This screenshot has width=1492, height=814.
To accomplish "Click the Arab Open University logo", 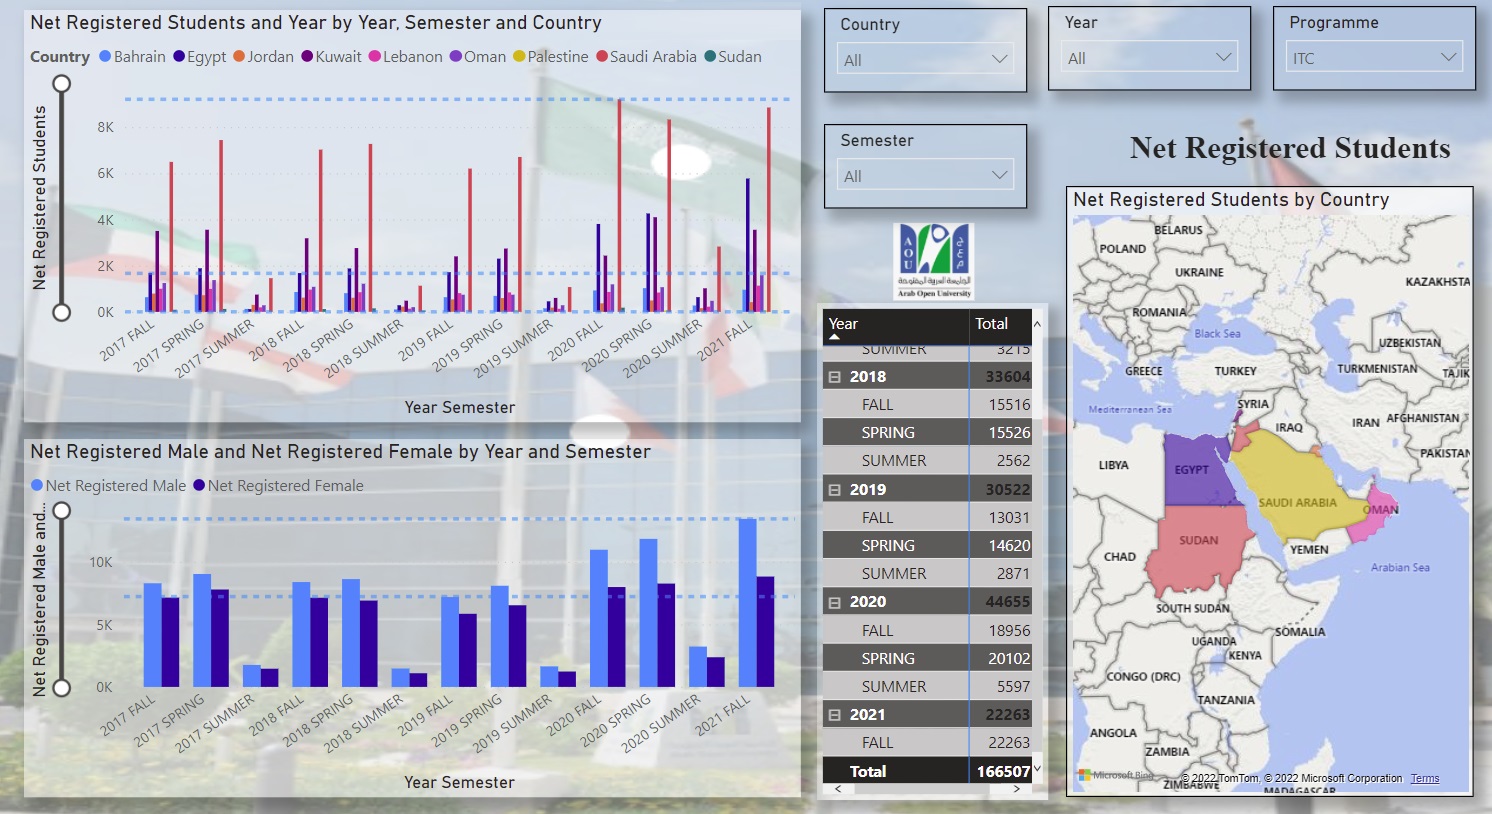I will coord(934,261).
